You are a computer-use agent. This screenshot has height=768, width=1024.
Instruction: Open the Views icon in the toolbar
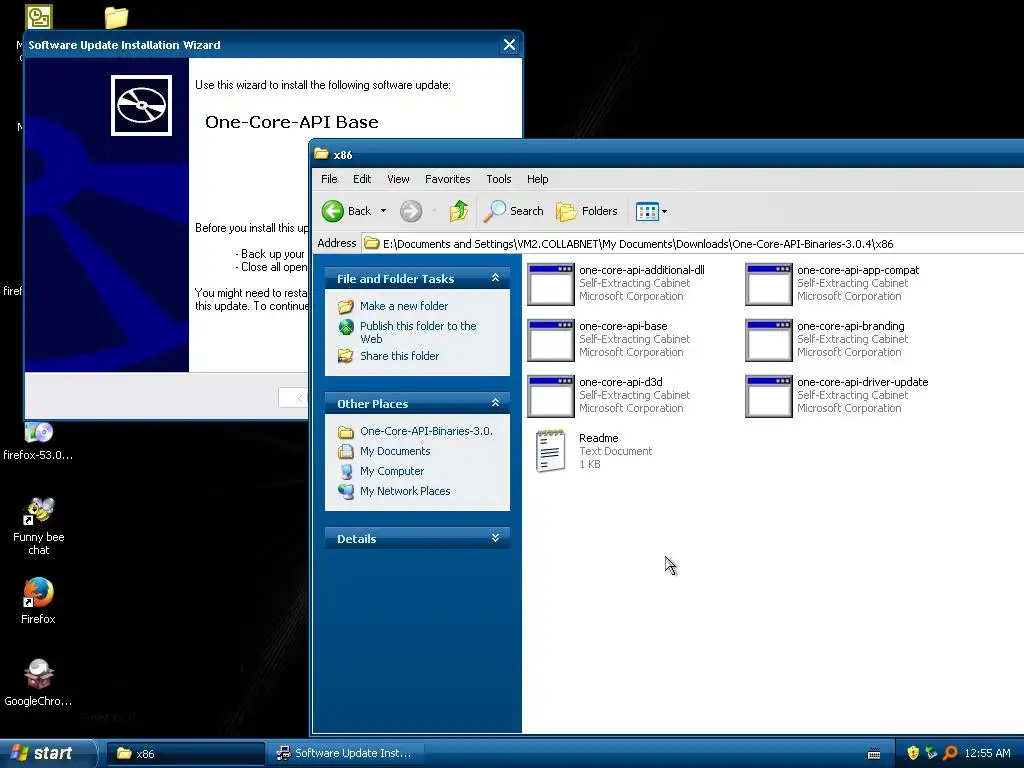point(647,212)
